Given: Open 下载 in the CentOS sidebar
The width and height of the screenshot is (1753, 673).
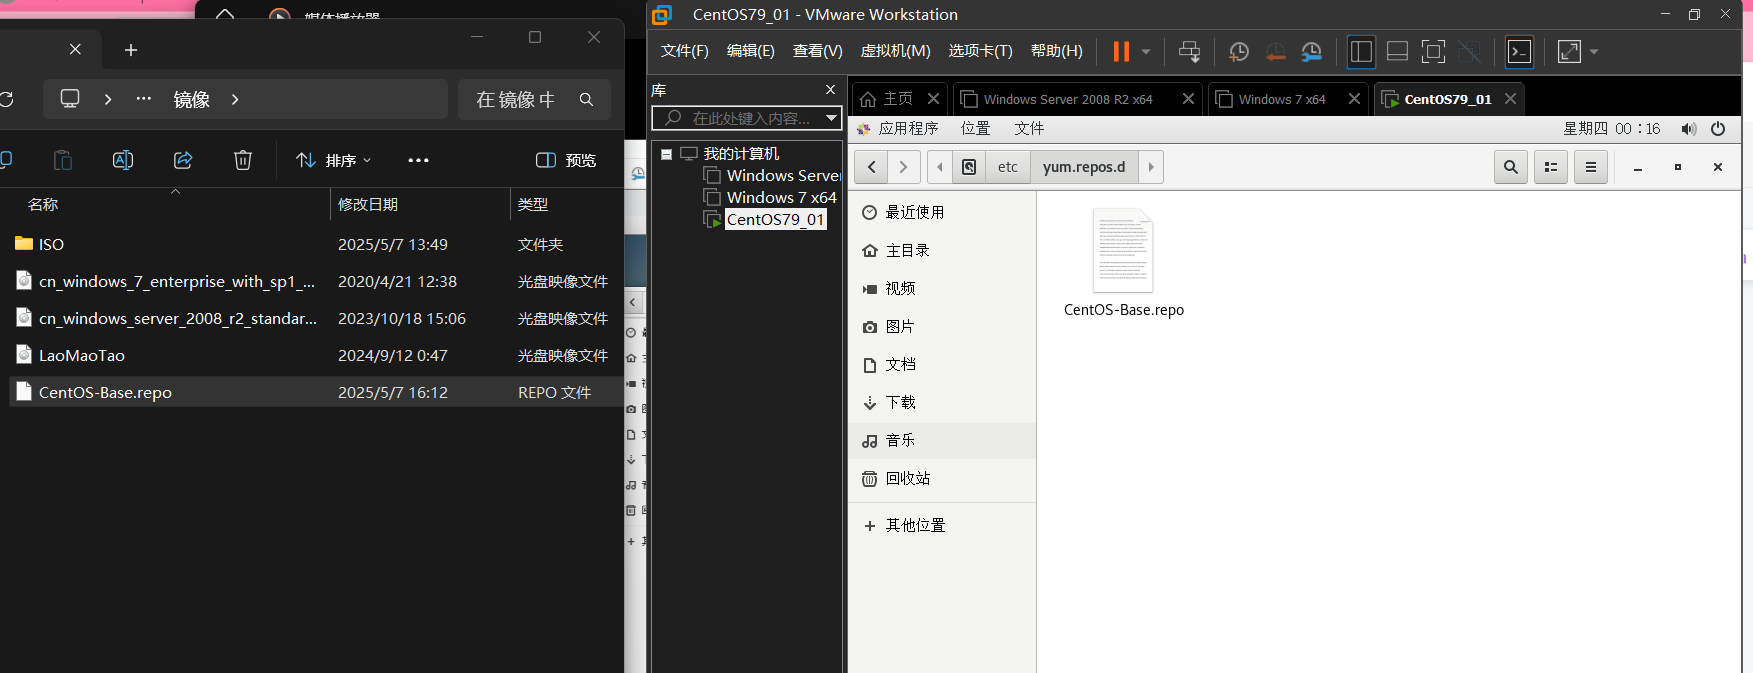Looking at the screenshot, I should tap(942, 402).
